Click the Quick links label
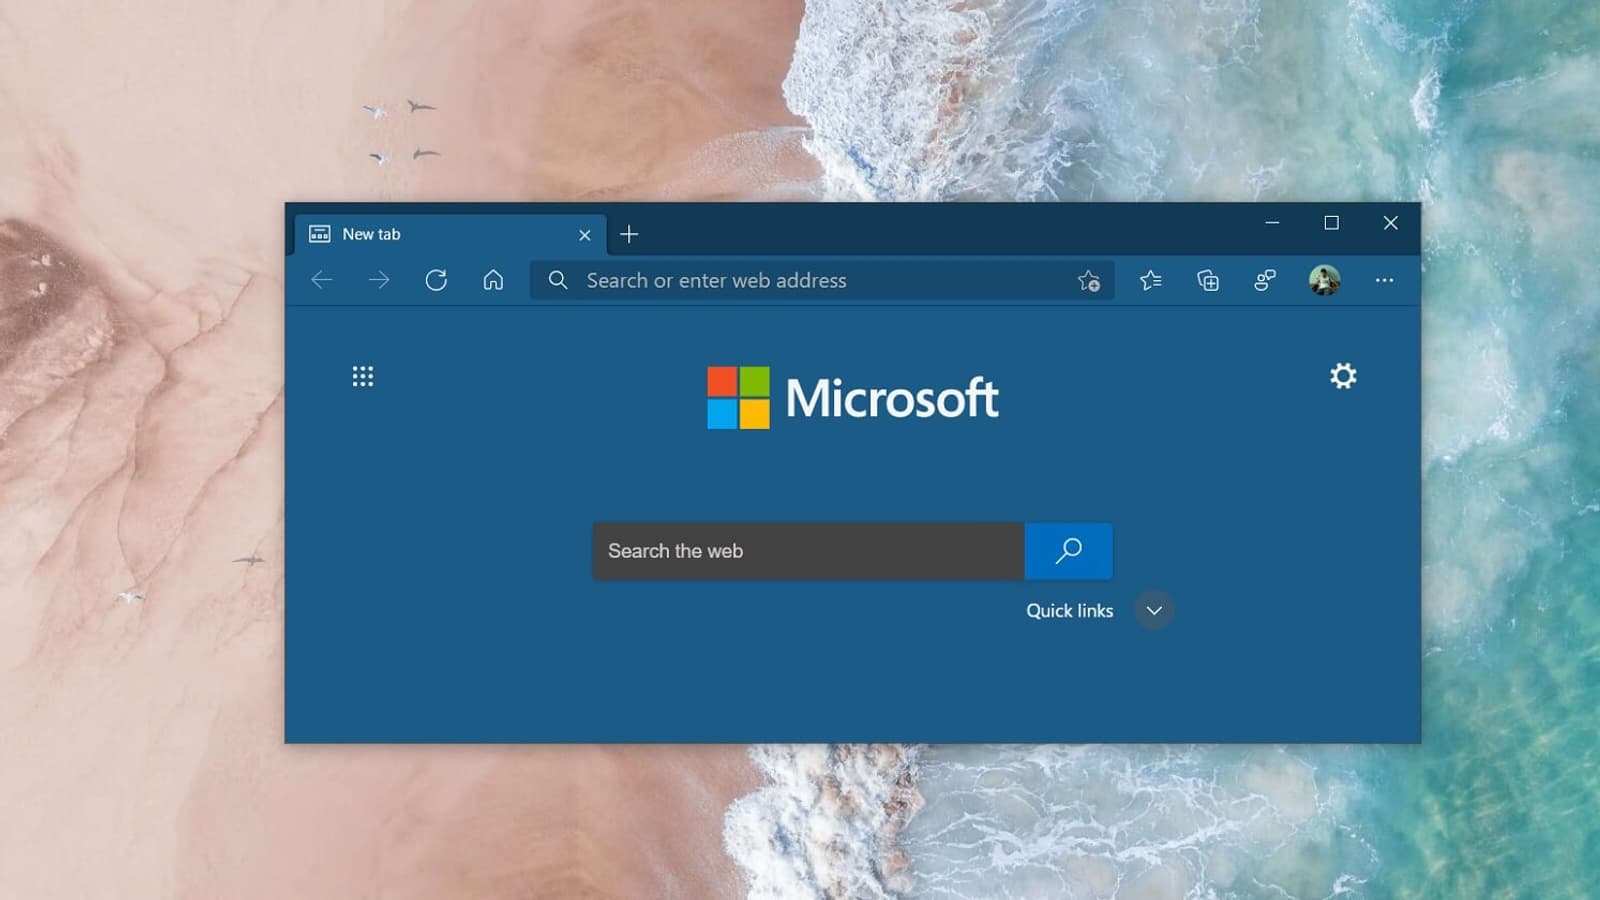Viewport: 1600px width, 900px height. [x=1069, y=611]
